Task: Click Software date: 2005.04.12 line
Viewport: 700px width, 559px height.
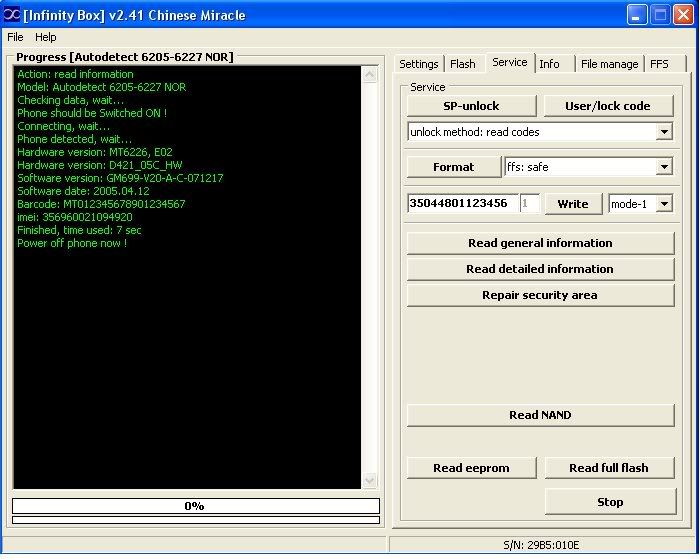Action: (83, 192)
